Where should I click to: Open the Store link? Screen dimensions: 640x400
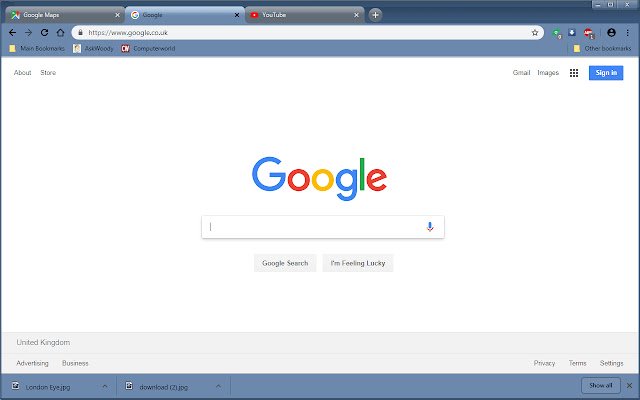point(48,73)
